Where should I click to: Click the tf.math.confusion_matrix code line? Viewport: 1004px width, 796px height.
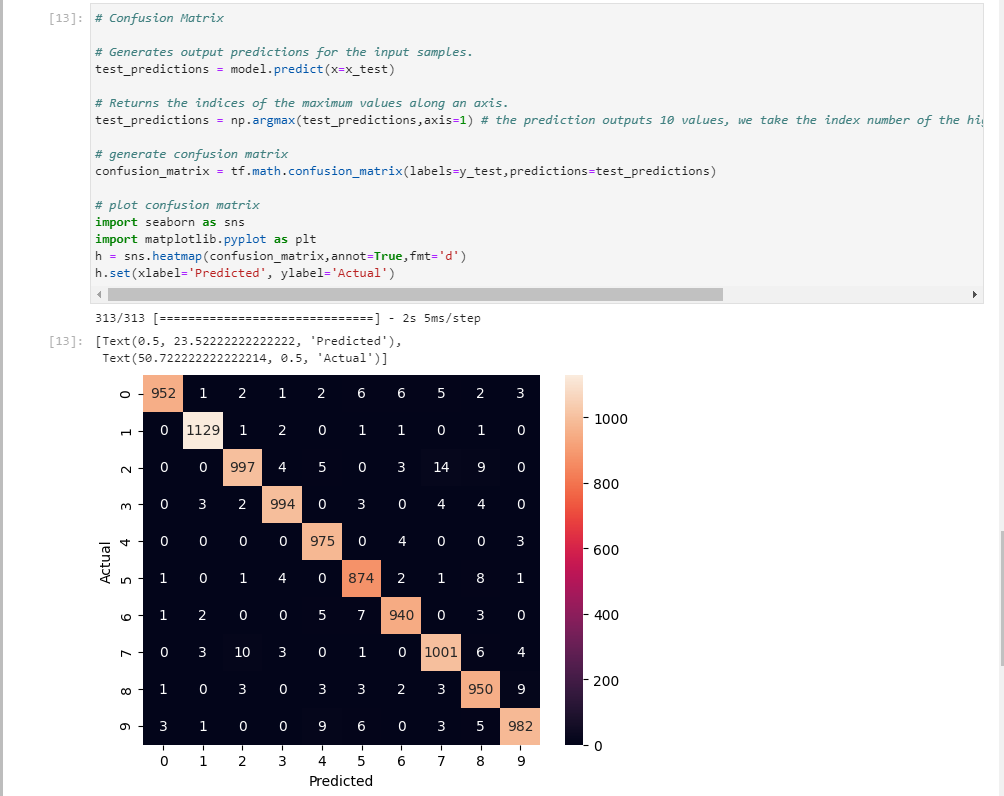tap(405, 172)
